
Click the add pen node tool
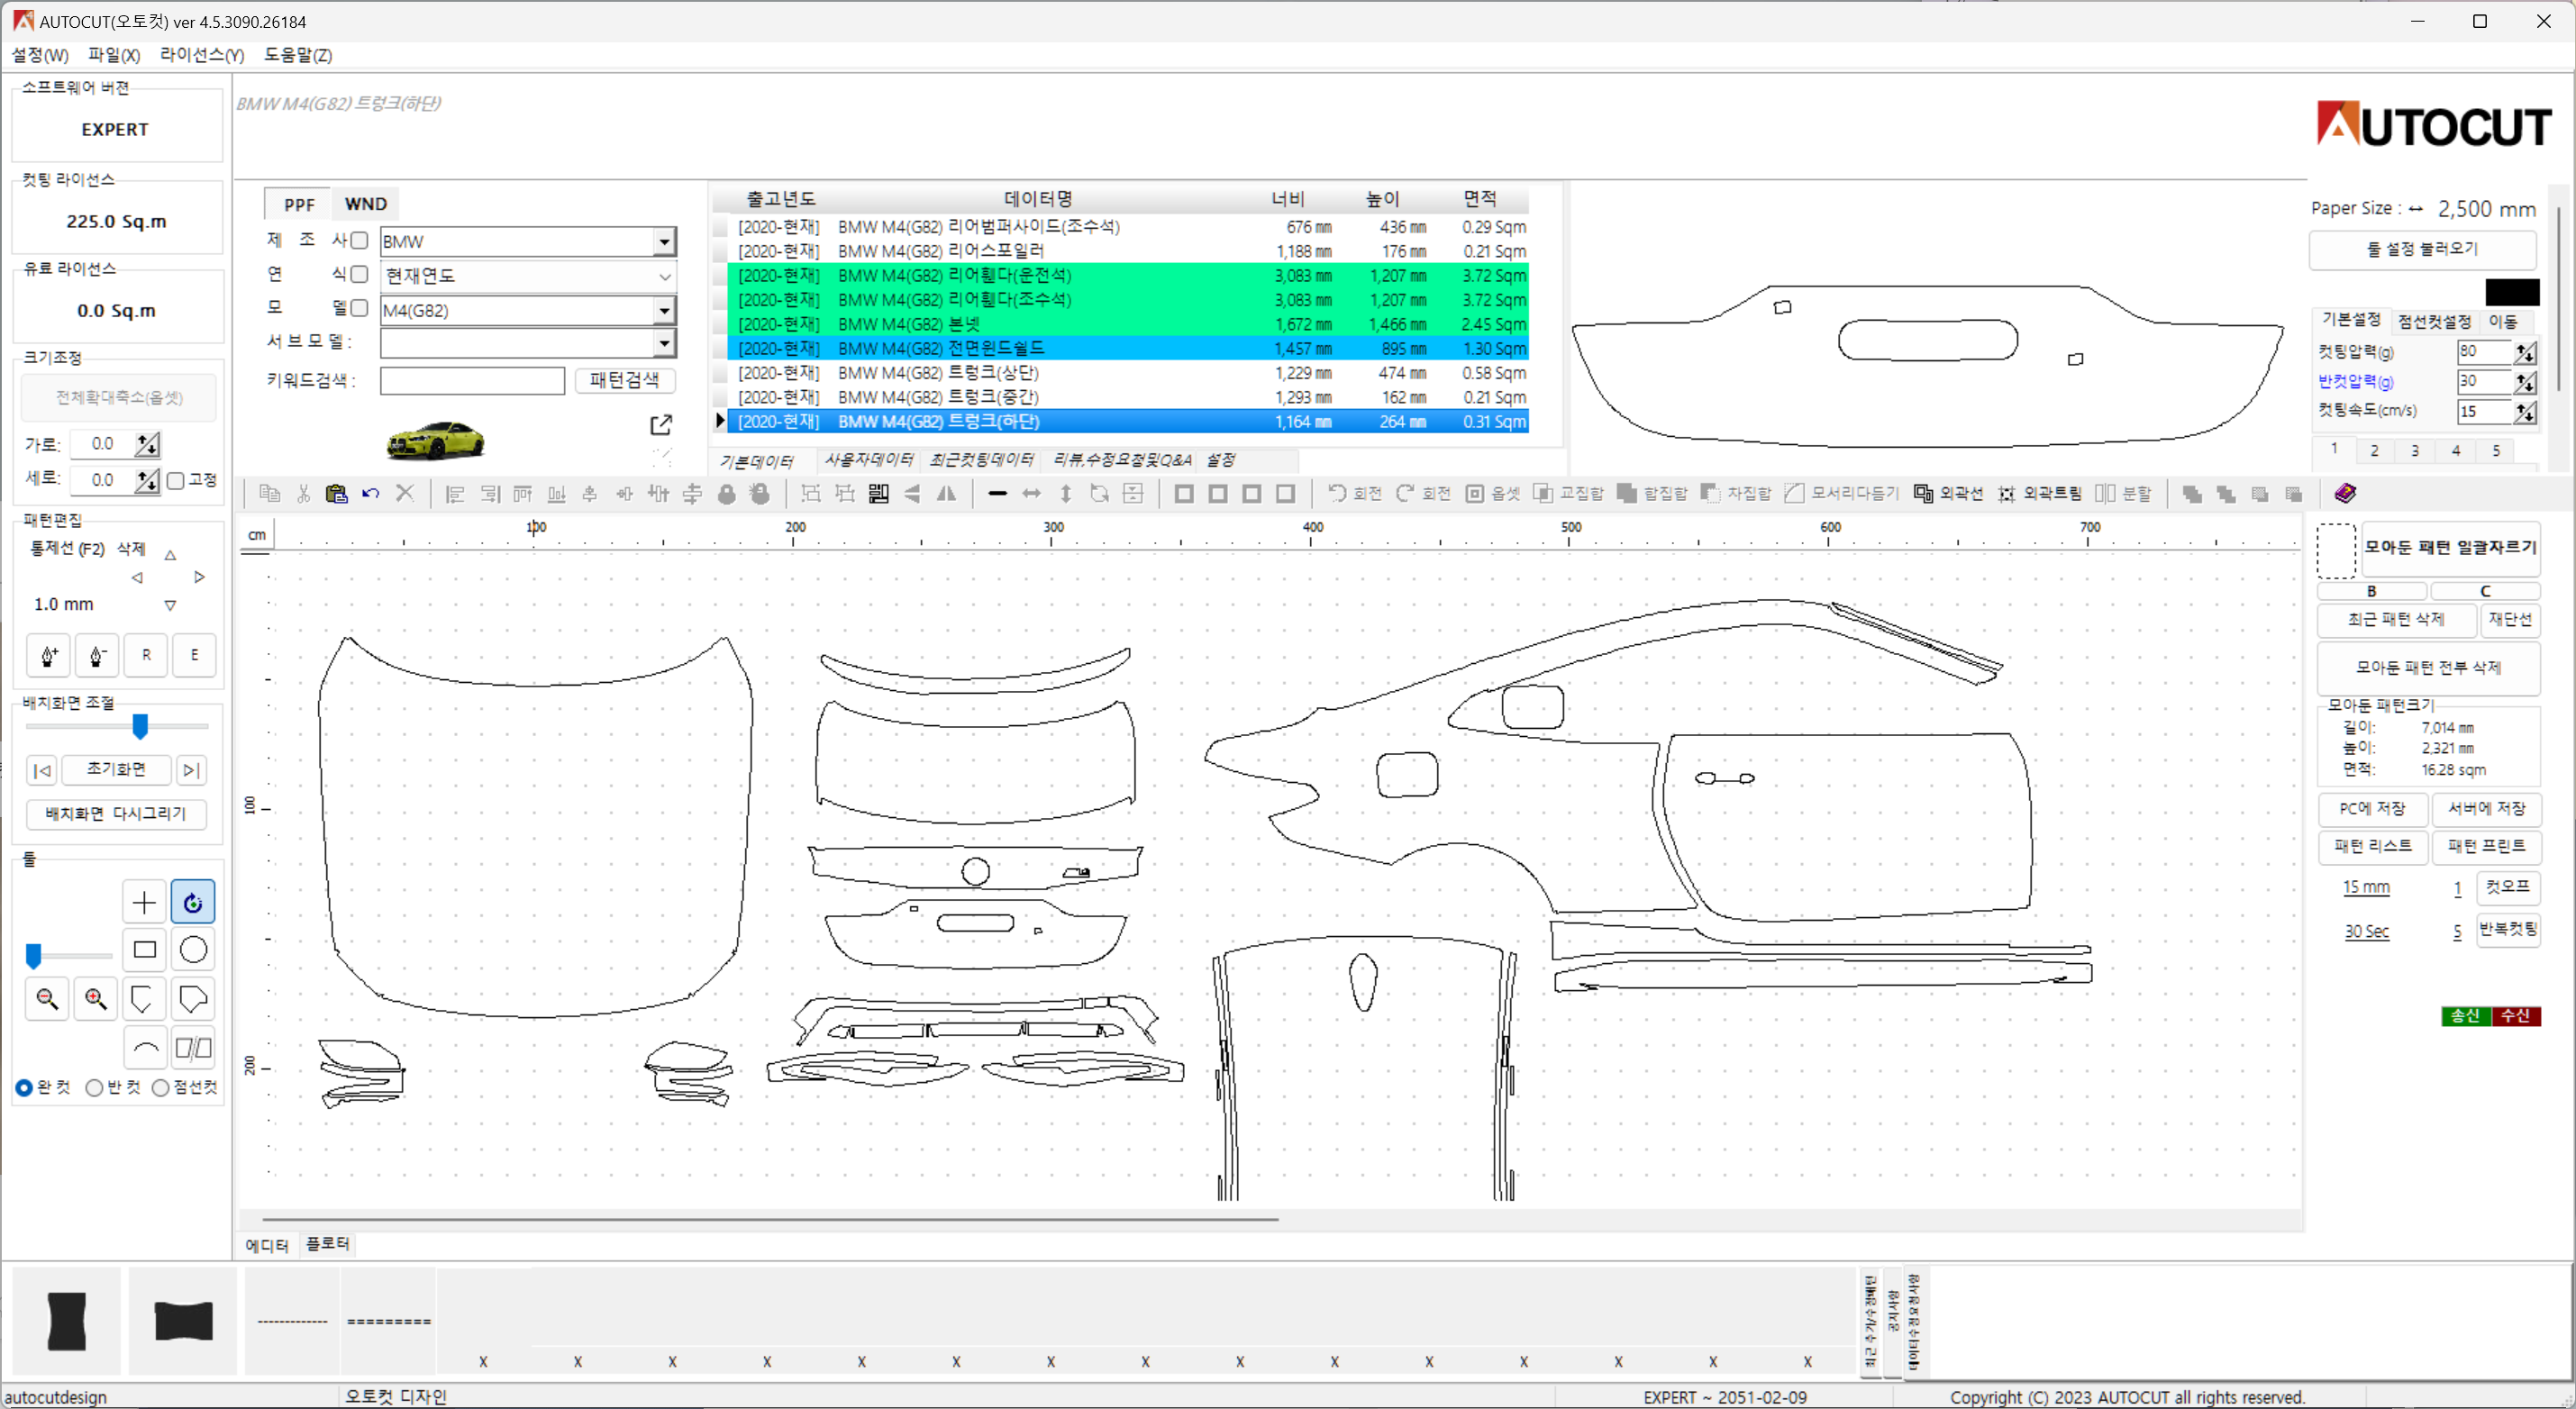[x=49, y=655]
